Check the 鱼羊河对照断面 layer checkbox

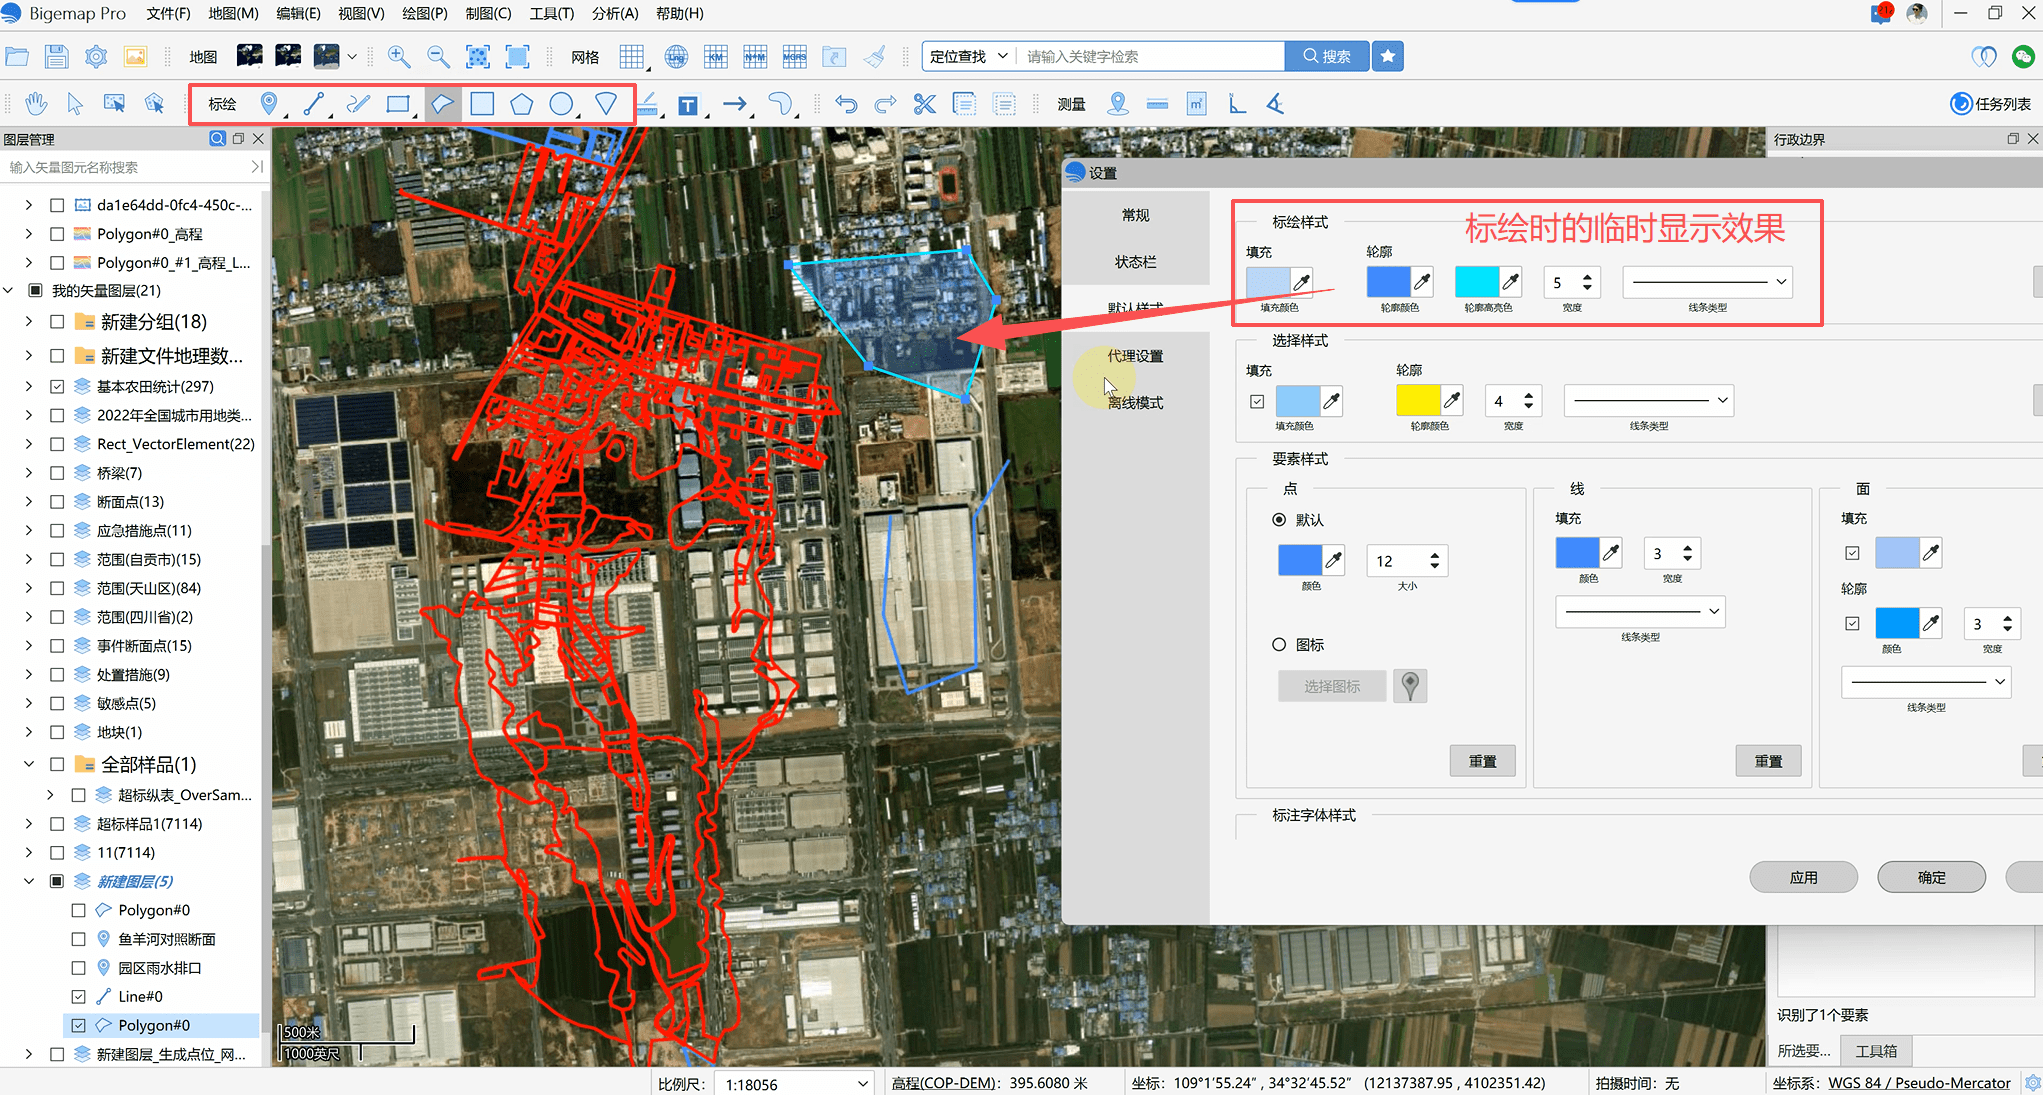point(78,939)
